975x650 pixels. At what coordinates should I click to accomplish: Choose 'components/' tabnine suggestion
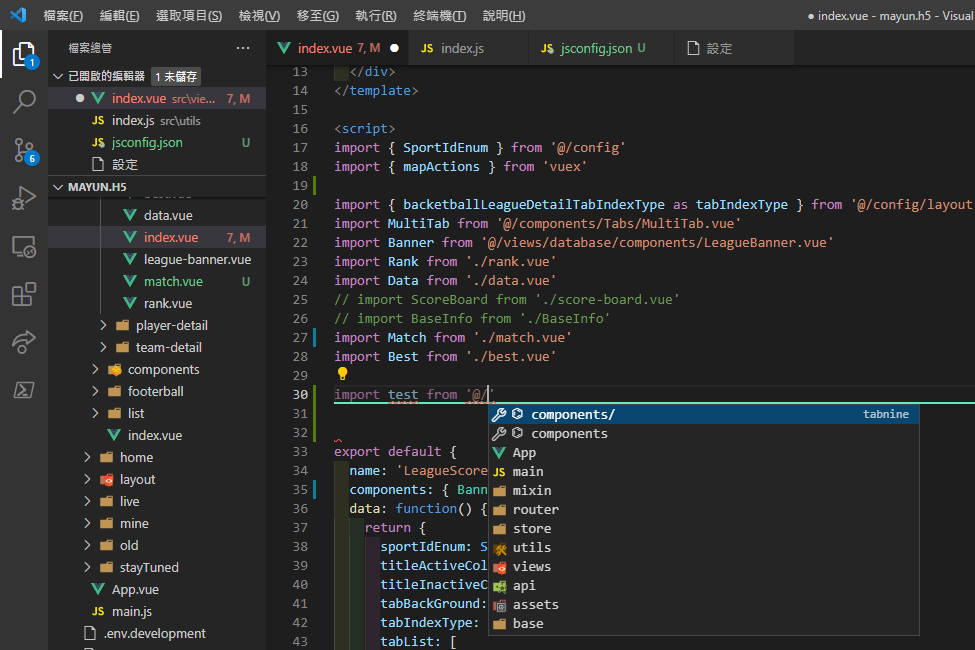pos(572,414)
